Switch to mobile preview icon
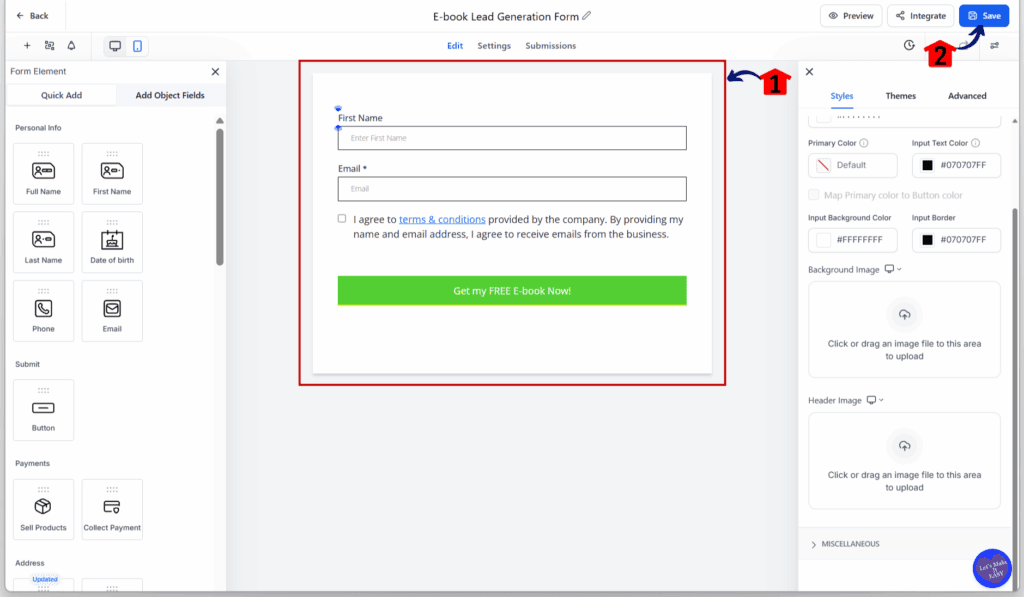Image resolution: width=1024 pixels, height=597 pixels. pyautogui.click(x=137, y=46)
